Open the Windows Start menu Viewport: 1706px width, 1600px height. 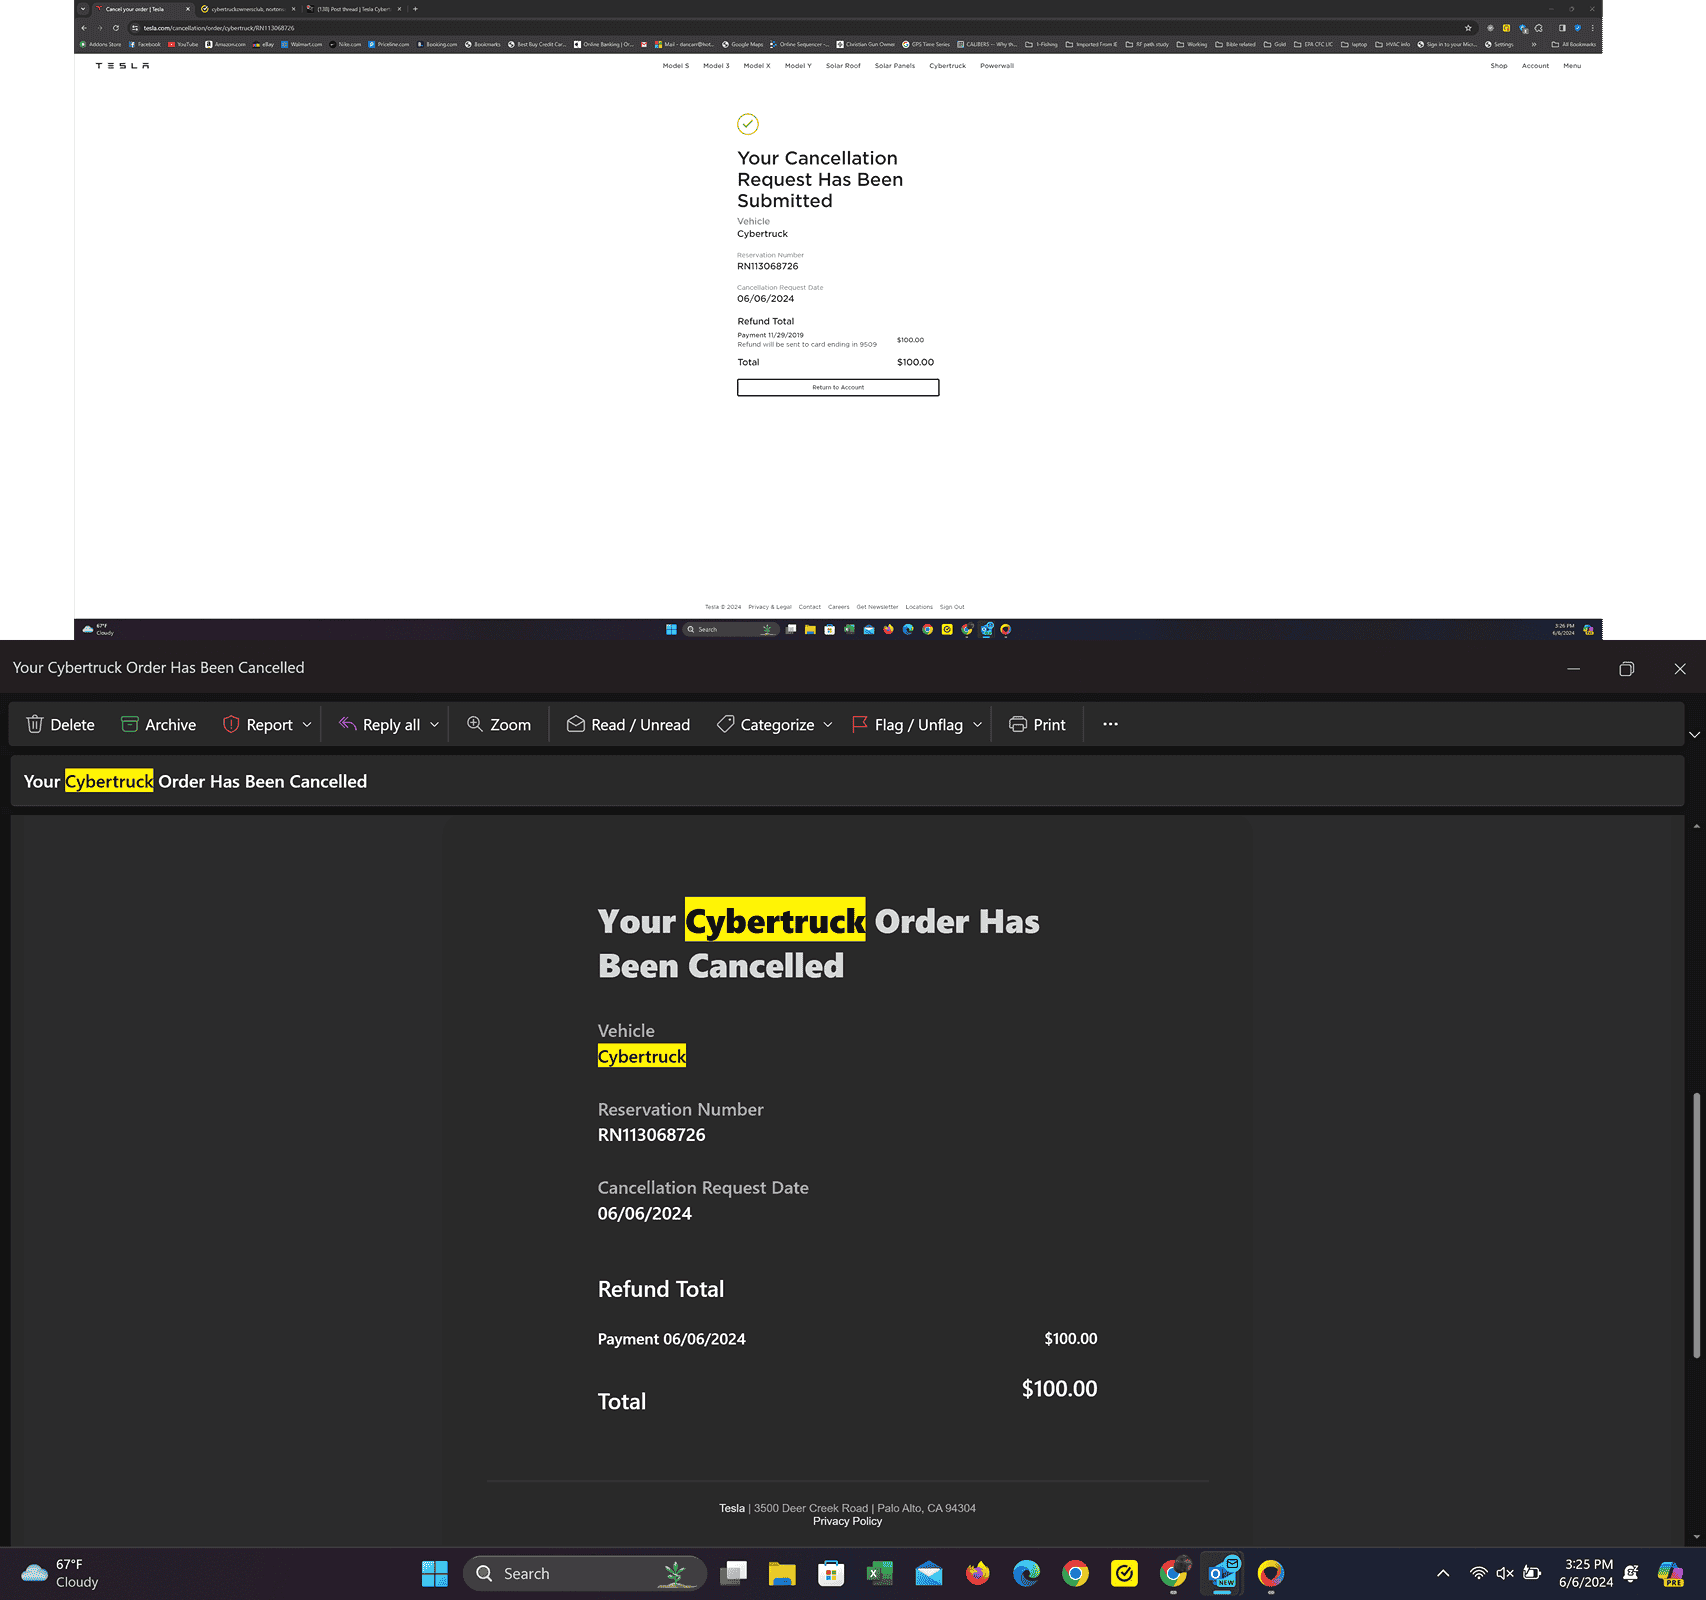click(x=435, y=1574)
